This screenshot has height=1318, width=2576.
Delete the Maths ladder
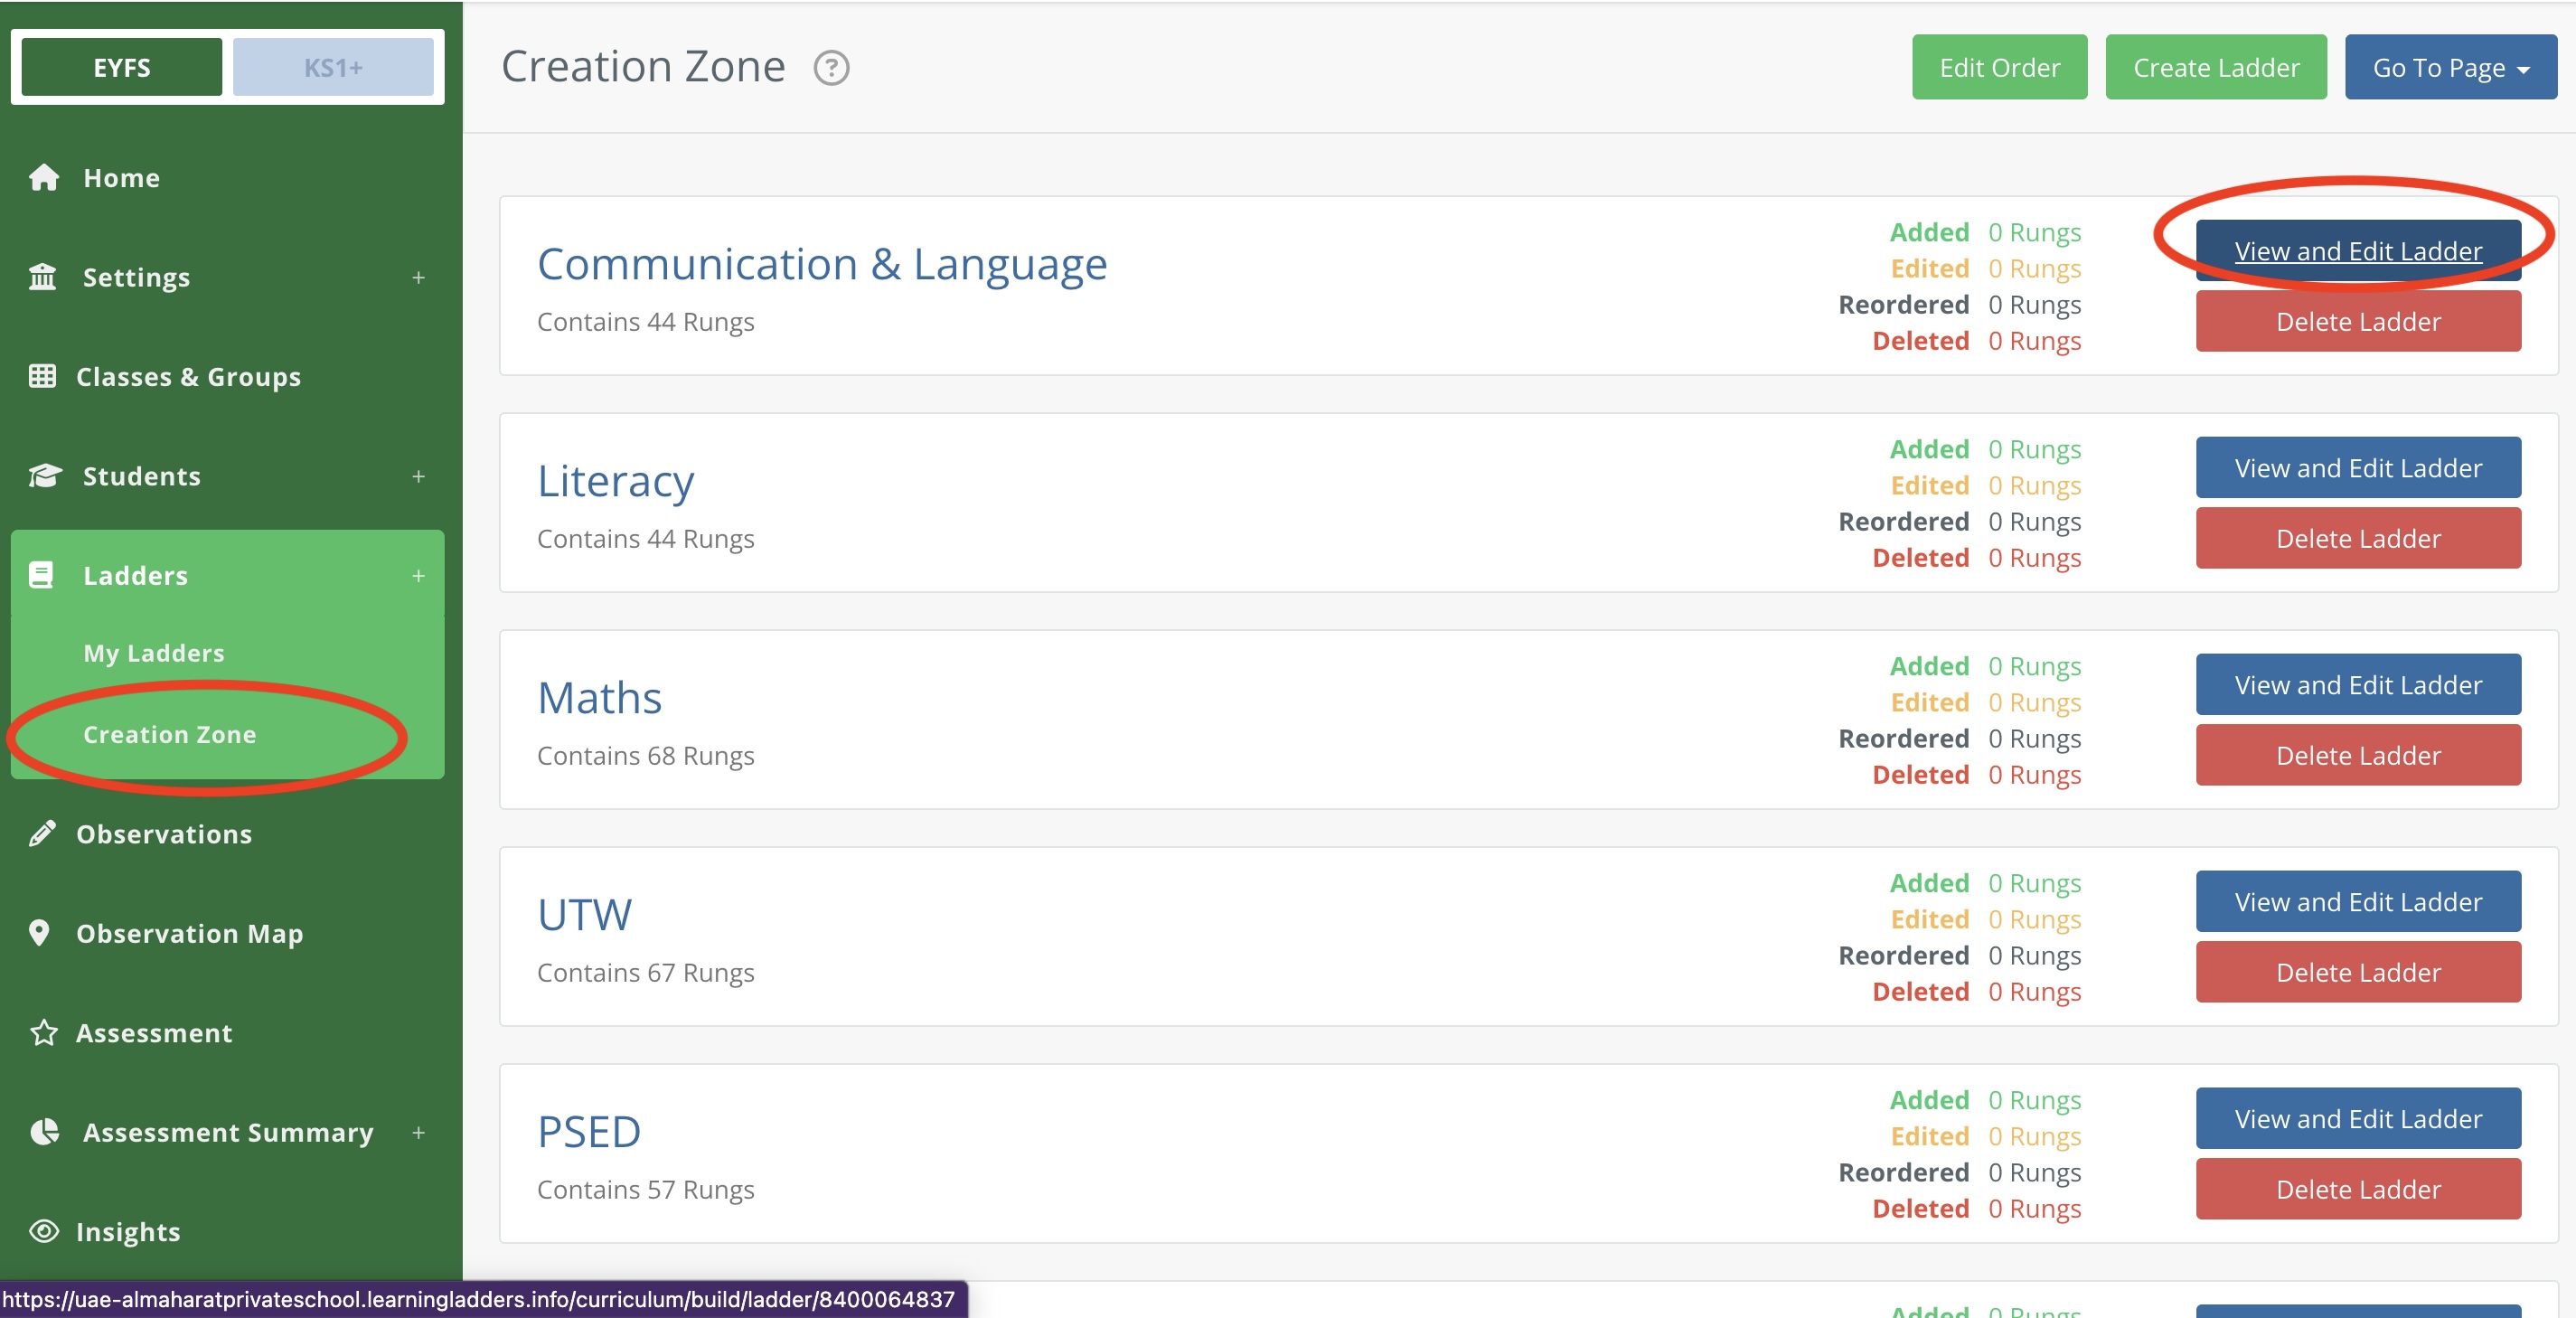(x=2357, y=756)
